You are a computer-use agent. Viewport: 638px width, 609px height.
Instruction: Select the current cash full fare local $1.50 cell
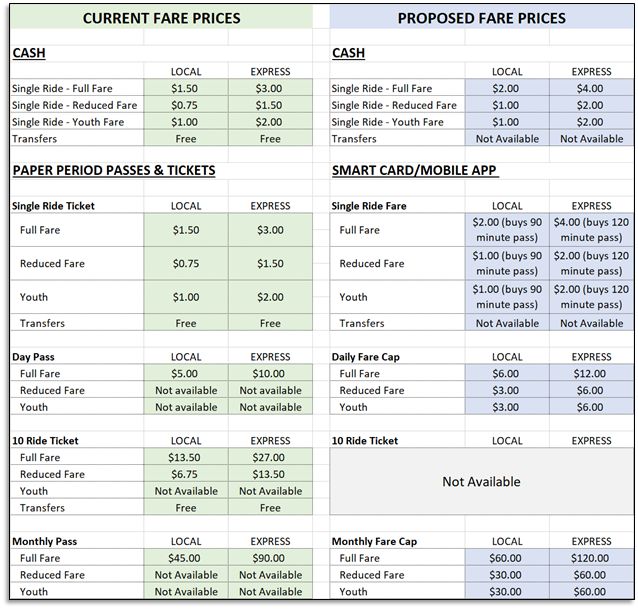[x=186, y=88]
